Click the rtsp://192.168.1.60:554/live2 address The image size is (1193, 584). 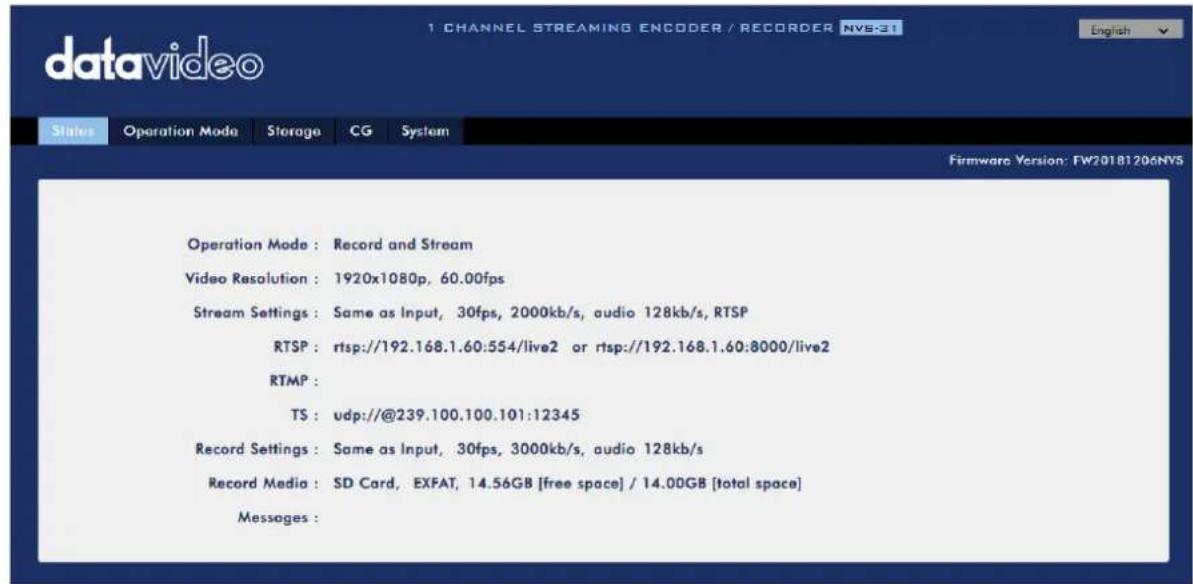(x=447, y=347)
